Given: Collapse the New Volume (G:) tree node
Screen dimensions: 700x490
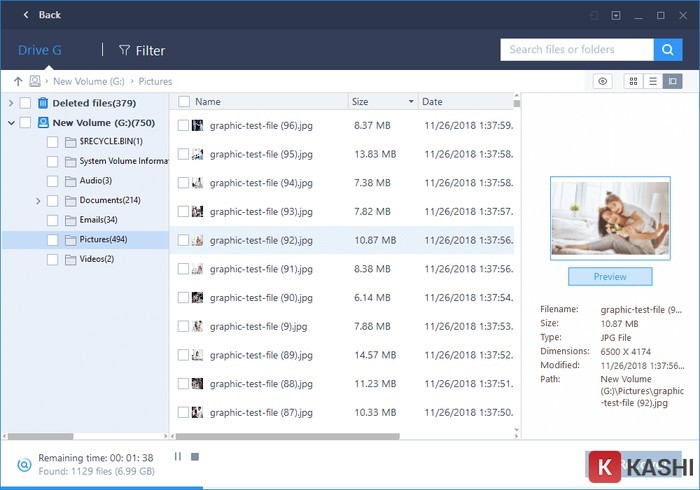Looking at the screenshot, I should pyautogui.click(x=11, y=123).
